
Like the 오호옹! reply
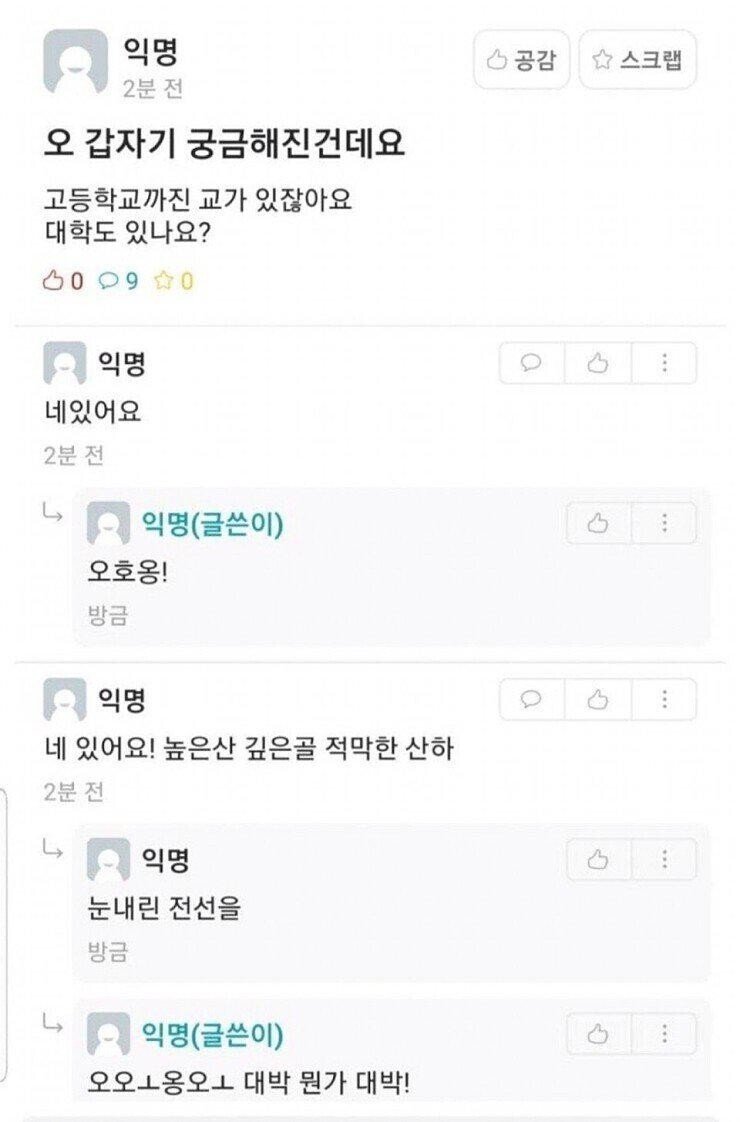[x=598, y=523]
